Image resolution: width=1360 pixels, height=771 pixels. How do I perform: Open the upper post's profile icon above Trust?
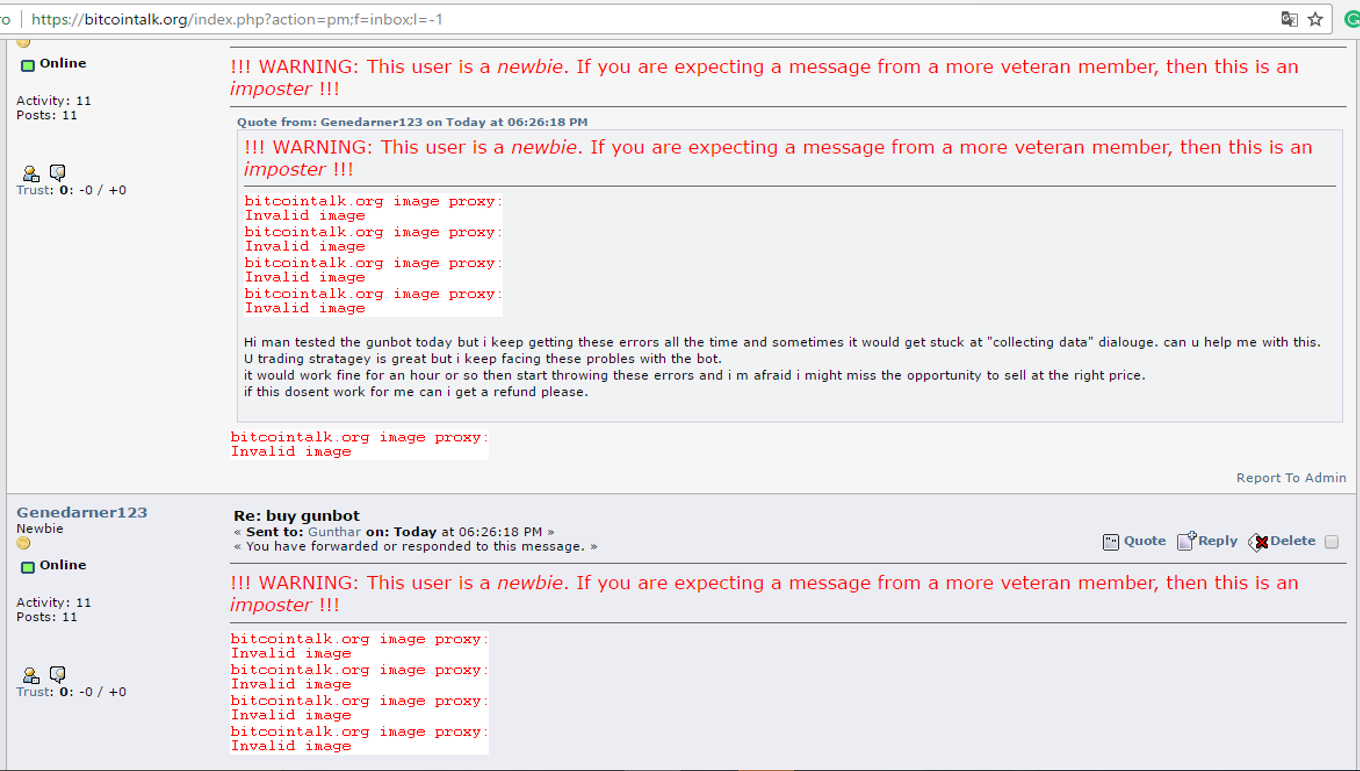(x=31, y=174)
